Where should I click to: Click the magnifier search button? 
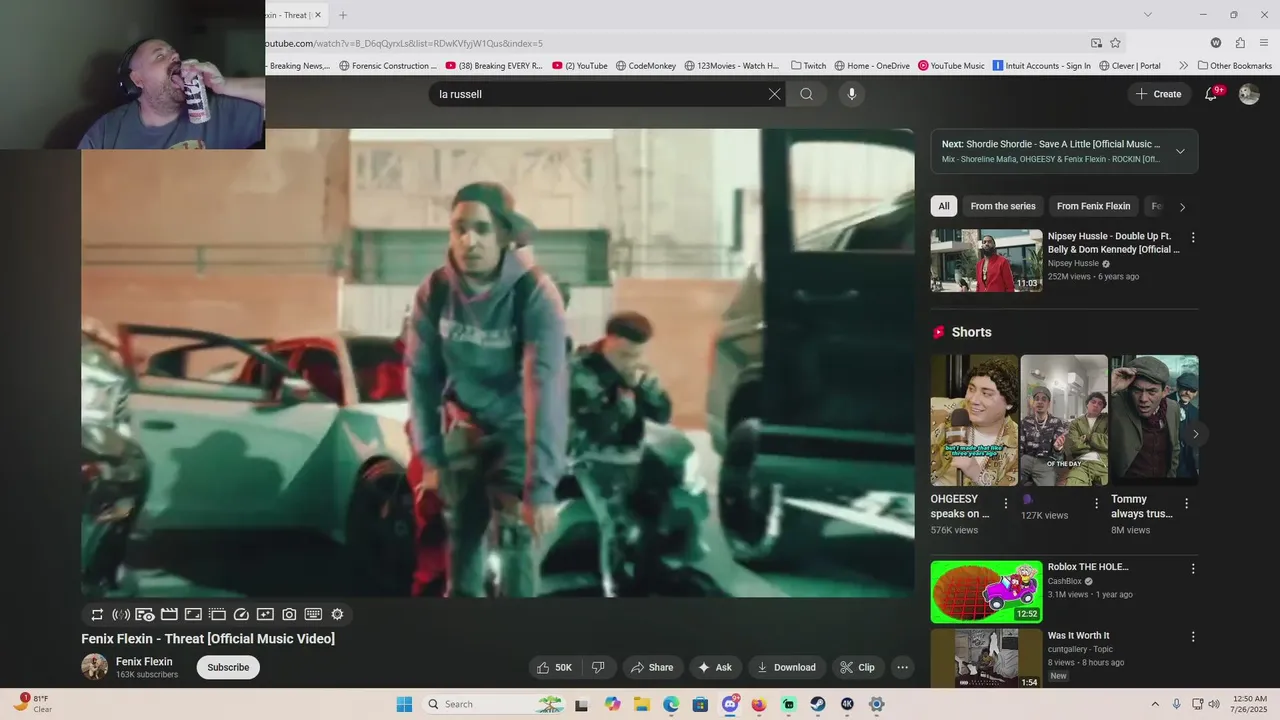[806, 94]
